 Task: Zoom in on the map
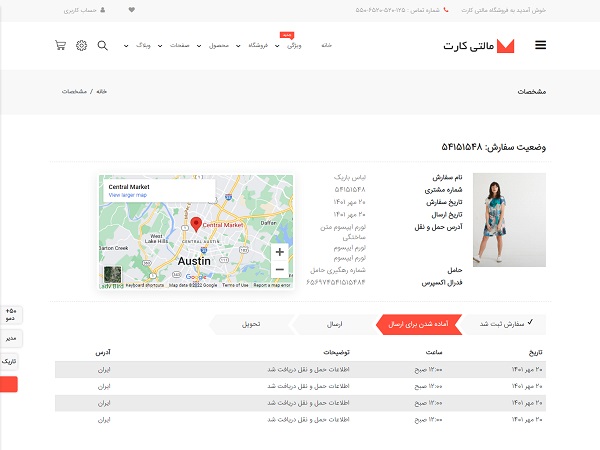(x=279, y=252)
